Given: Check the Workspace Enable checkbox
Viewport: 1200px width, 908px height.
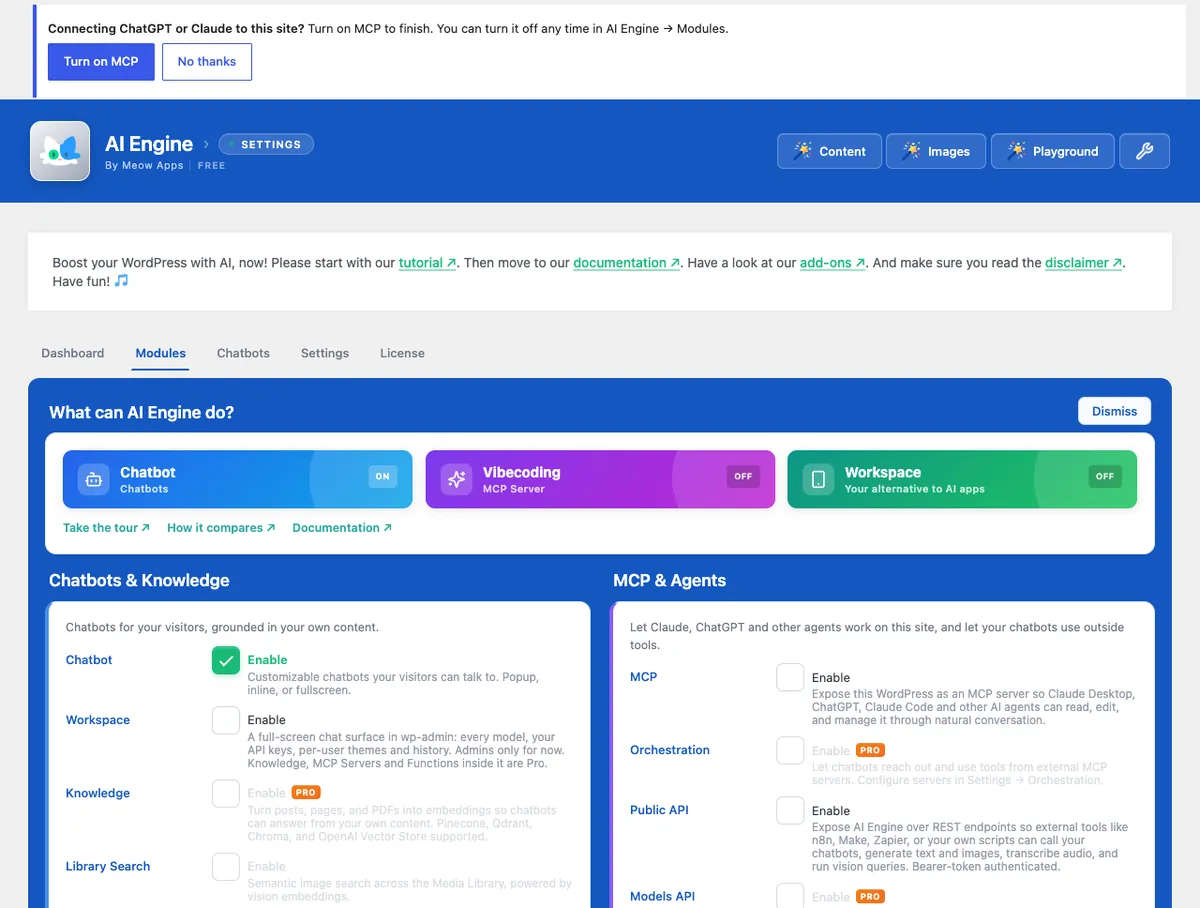Looking at the screenshot, I should tap(226, 720).
